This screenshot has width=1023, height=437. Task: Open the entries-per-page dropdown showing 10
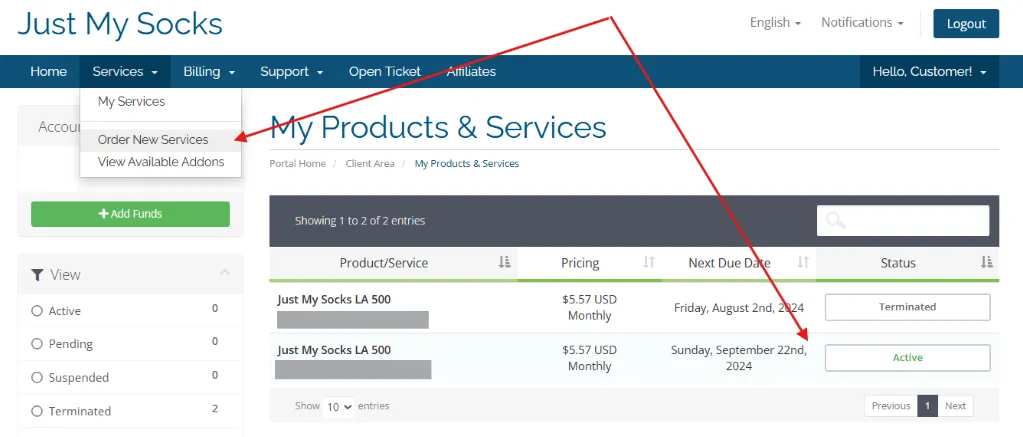(339, 406)
